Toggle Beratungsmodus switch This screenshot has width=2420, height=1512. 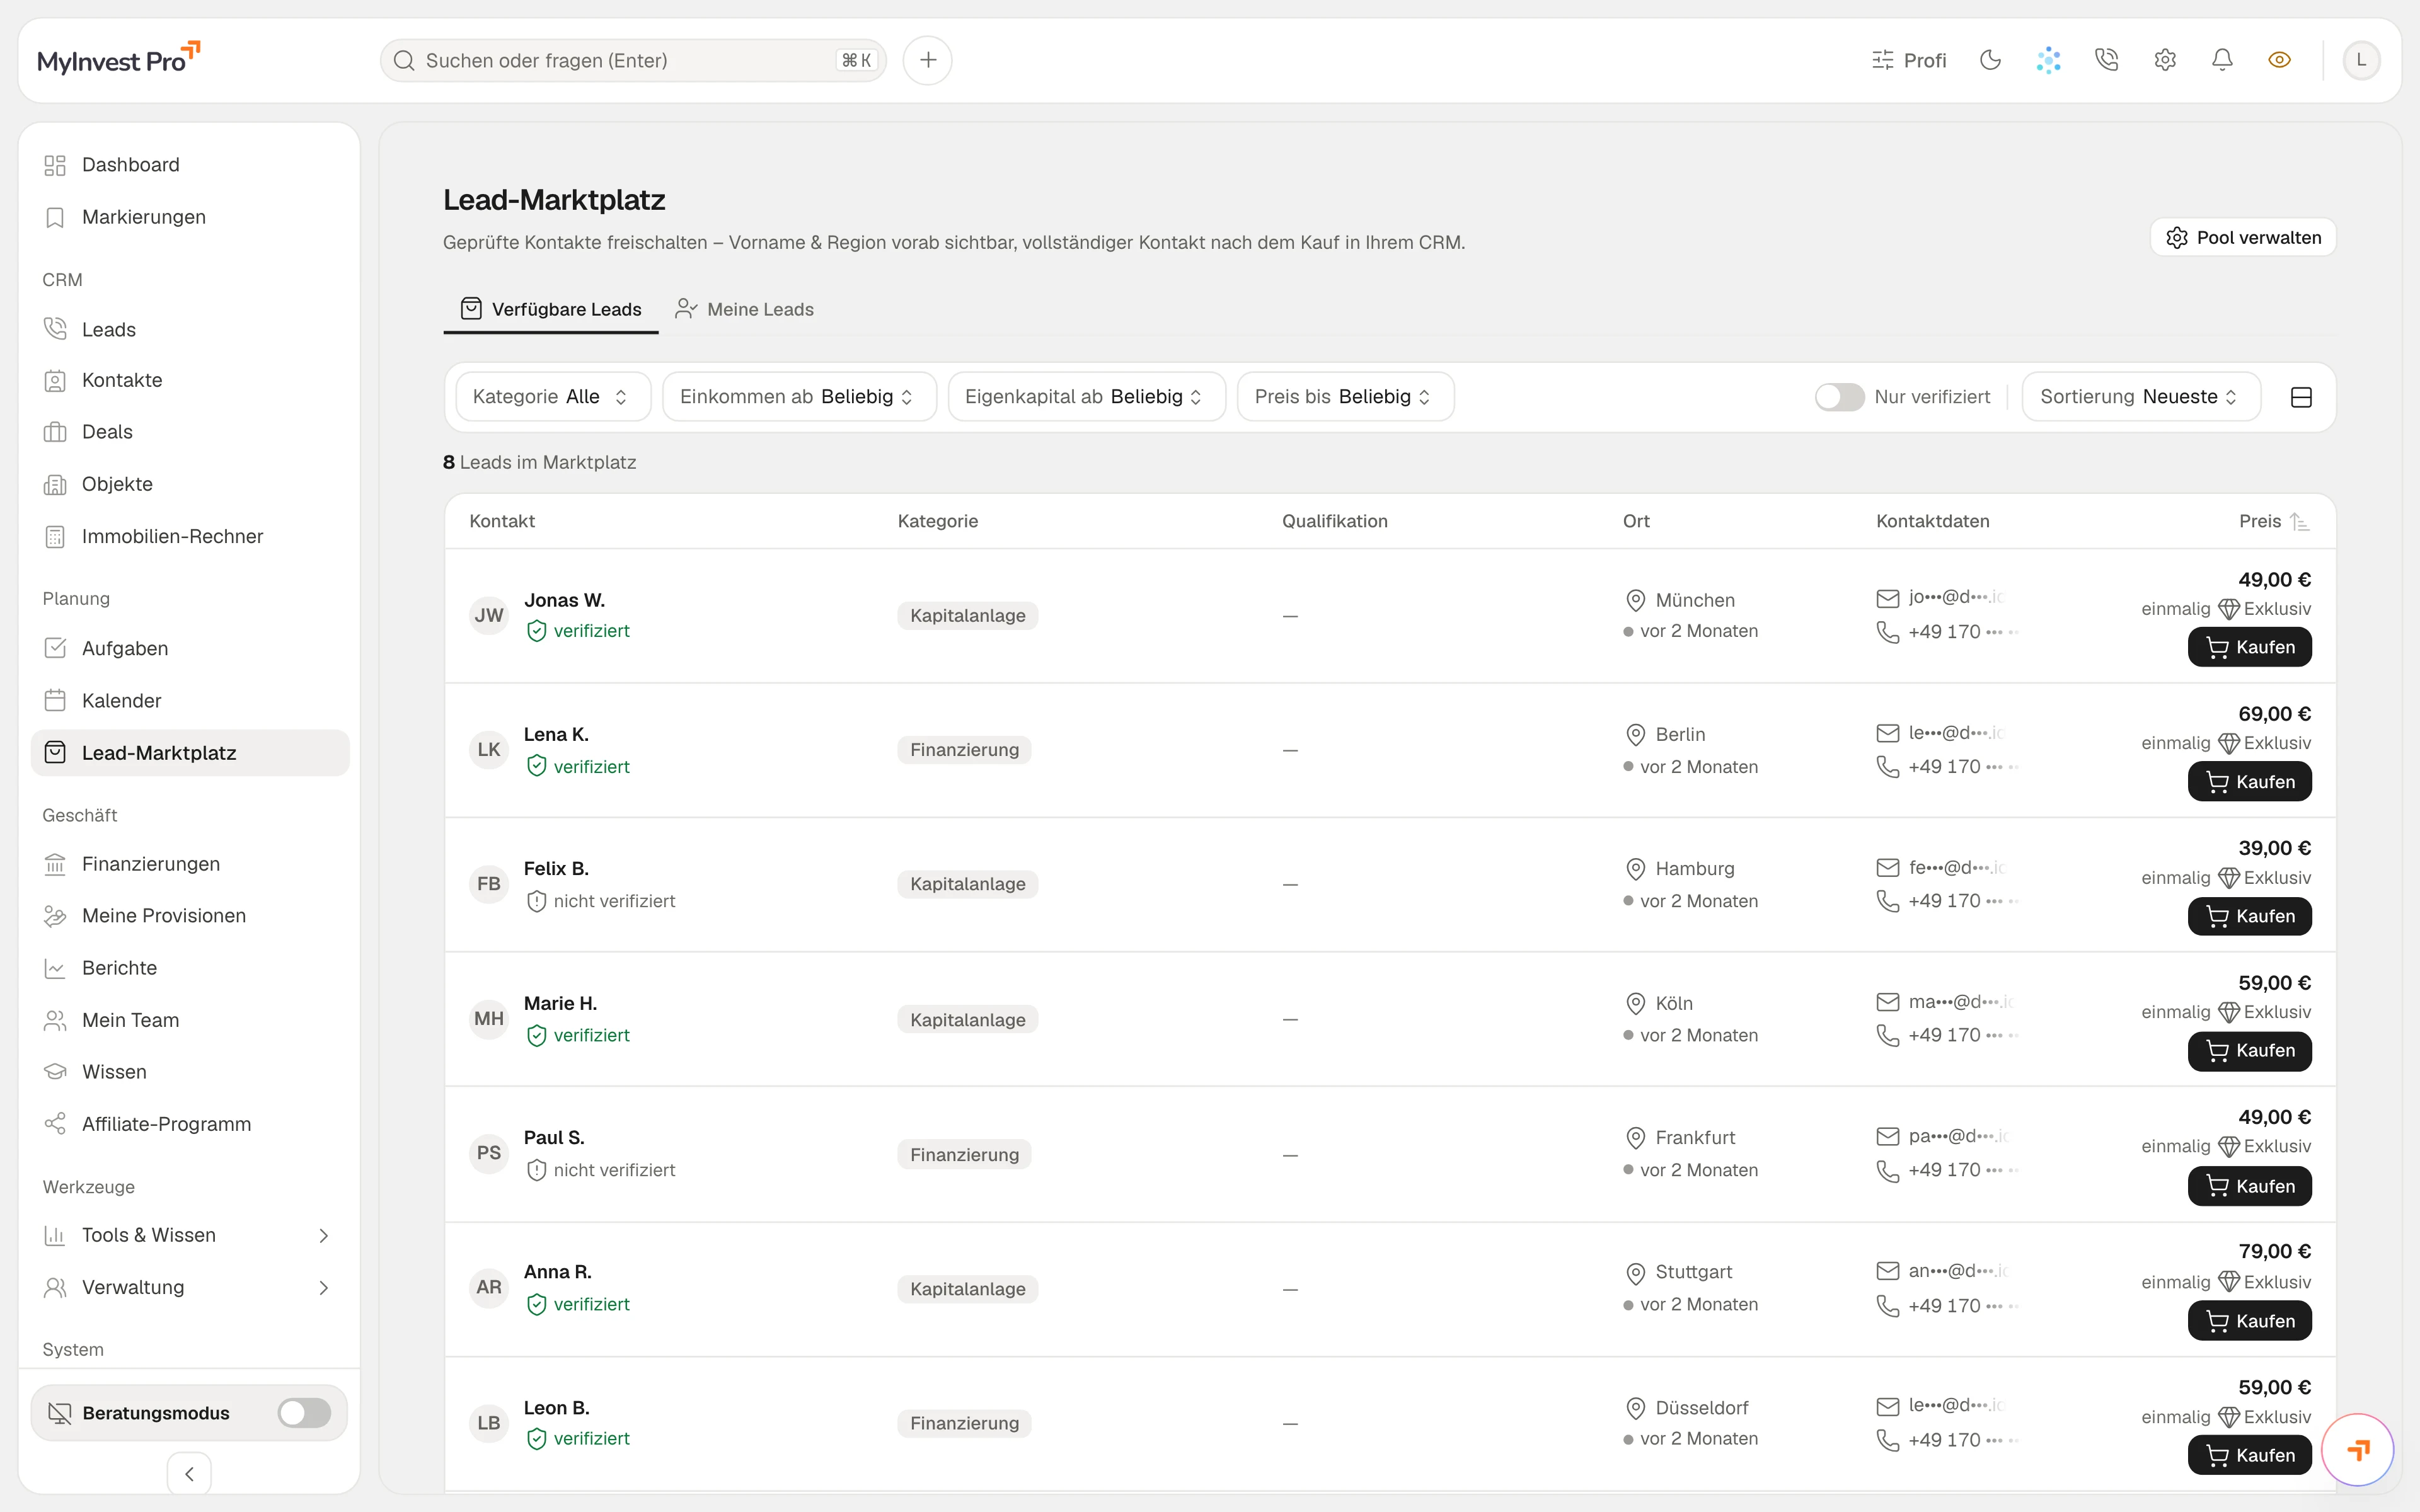click(304, 1413)
